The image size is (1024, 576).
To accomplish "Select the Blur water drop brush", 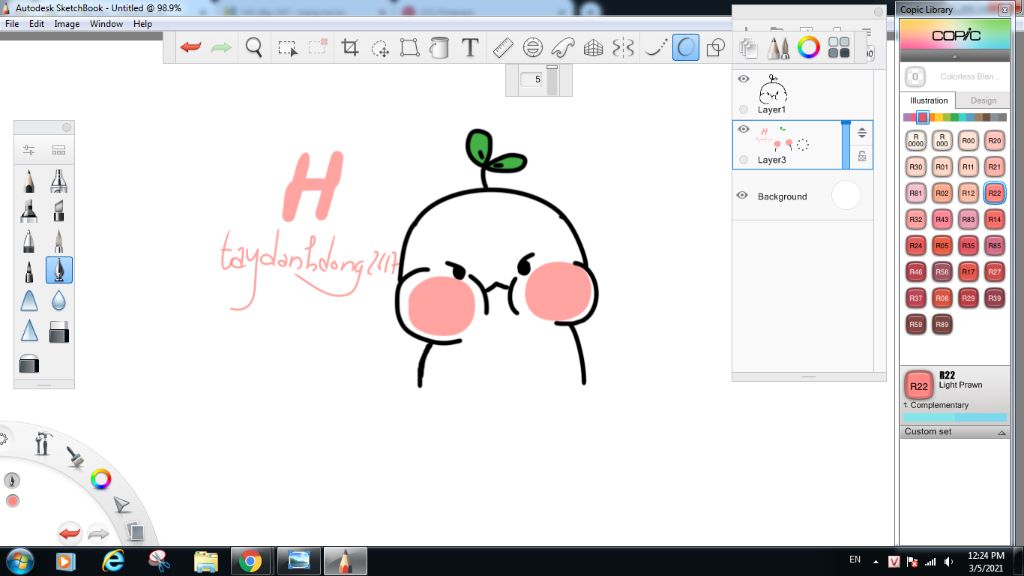I will pyautogui.click(x=59, y=300).
